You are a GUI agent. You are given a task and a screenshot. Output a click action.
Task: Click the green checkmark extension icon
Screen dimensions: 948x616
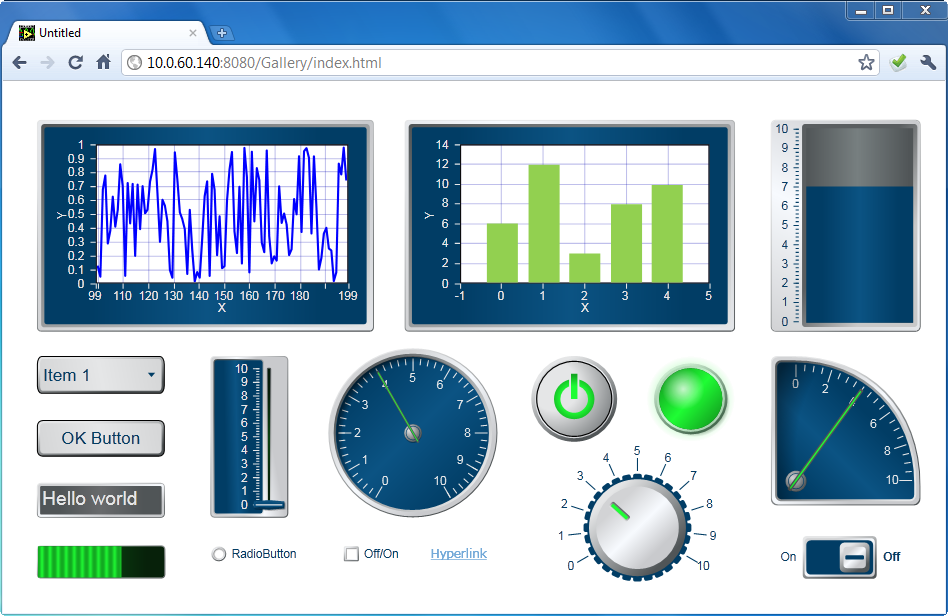[898, 63]
